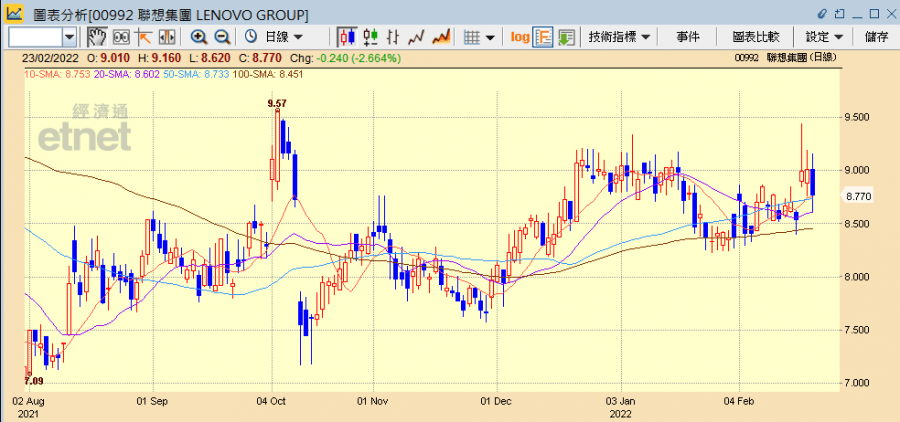Click the green down-arrow export icon

pyautogui.click(x=567, y=37)
